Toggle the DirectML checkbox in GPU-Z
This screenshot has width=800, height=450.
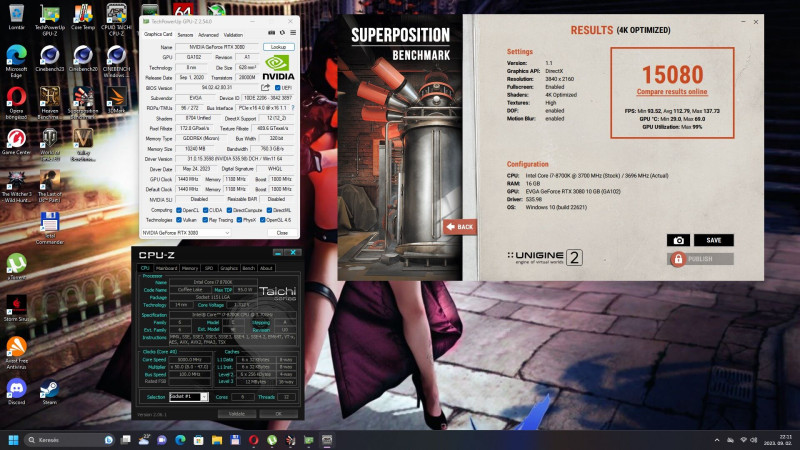pyautogui.click(x=269, y=210)
